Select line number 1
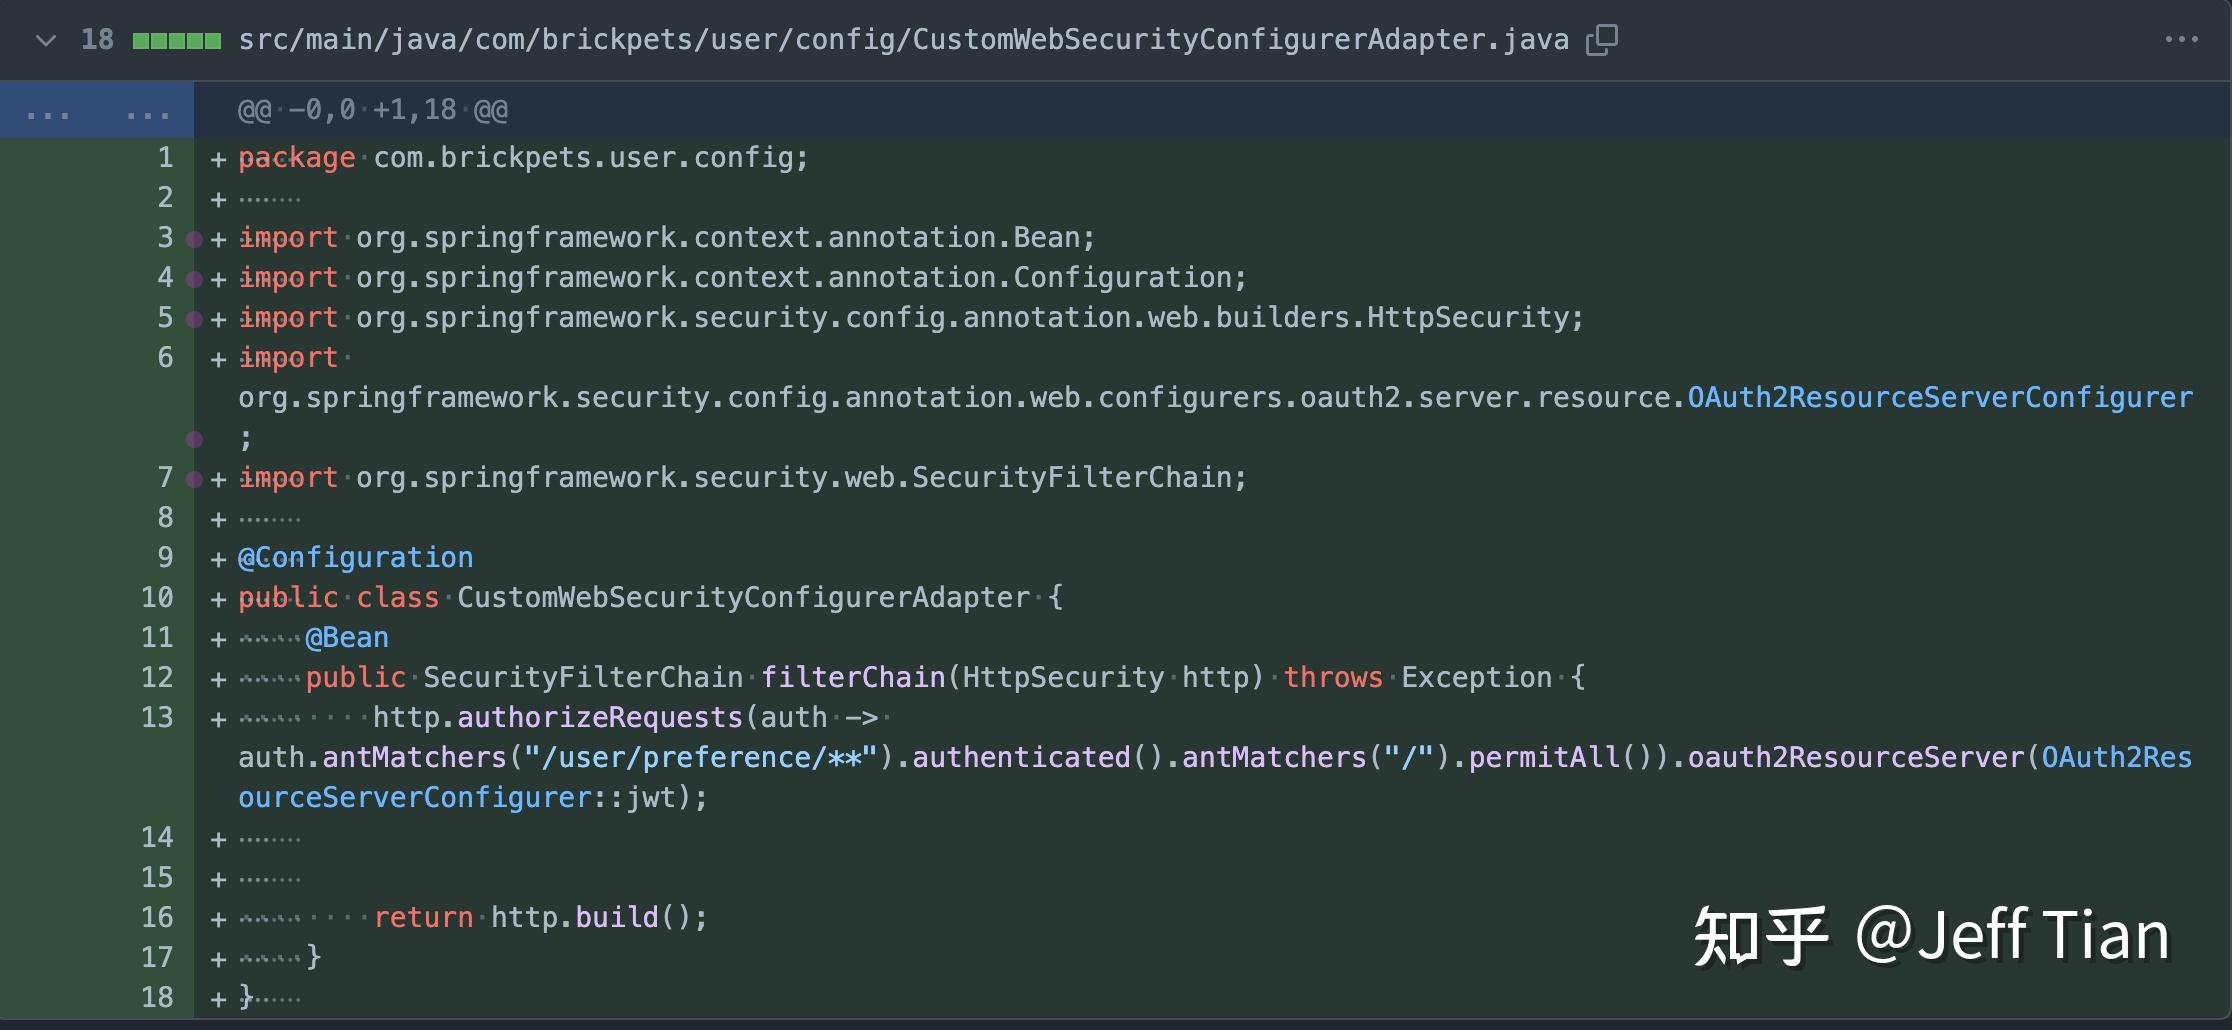This screenshot has height=1030, width=2232. click(x=165, y=157)
